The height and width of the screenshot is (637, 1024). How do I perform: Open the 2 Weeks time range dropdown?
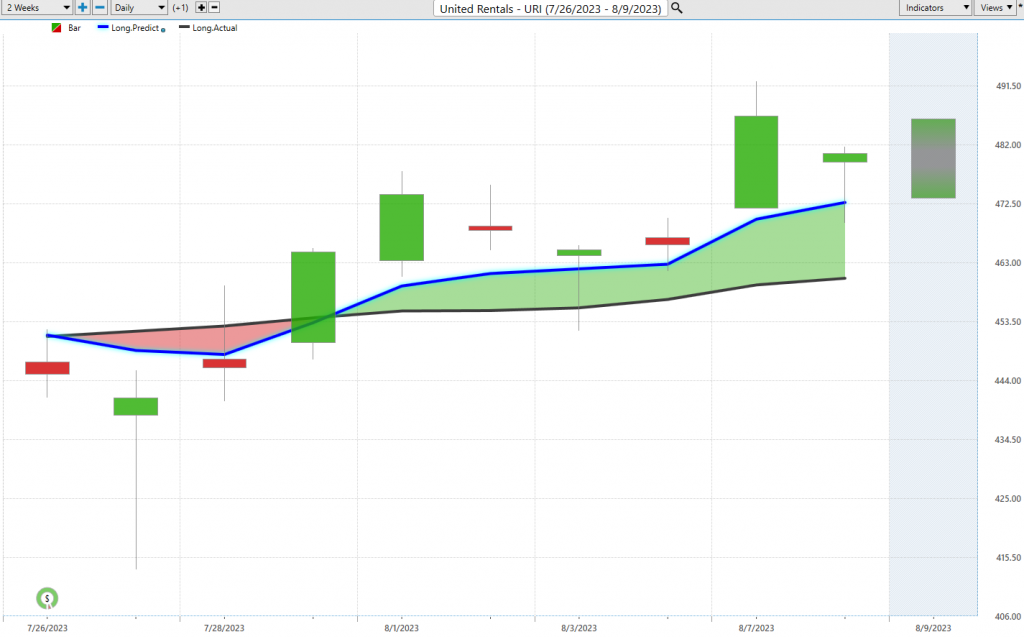pos(38,8)
